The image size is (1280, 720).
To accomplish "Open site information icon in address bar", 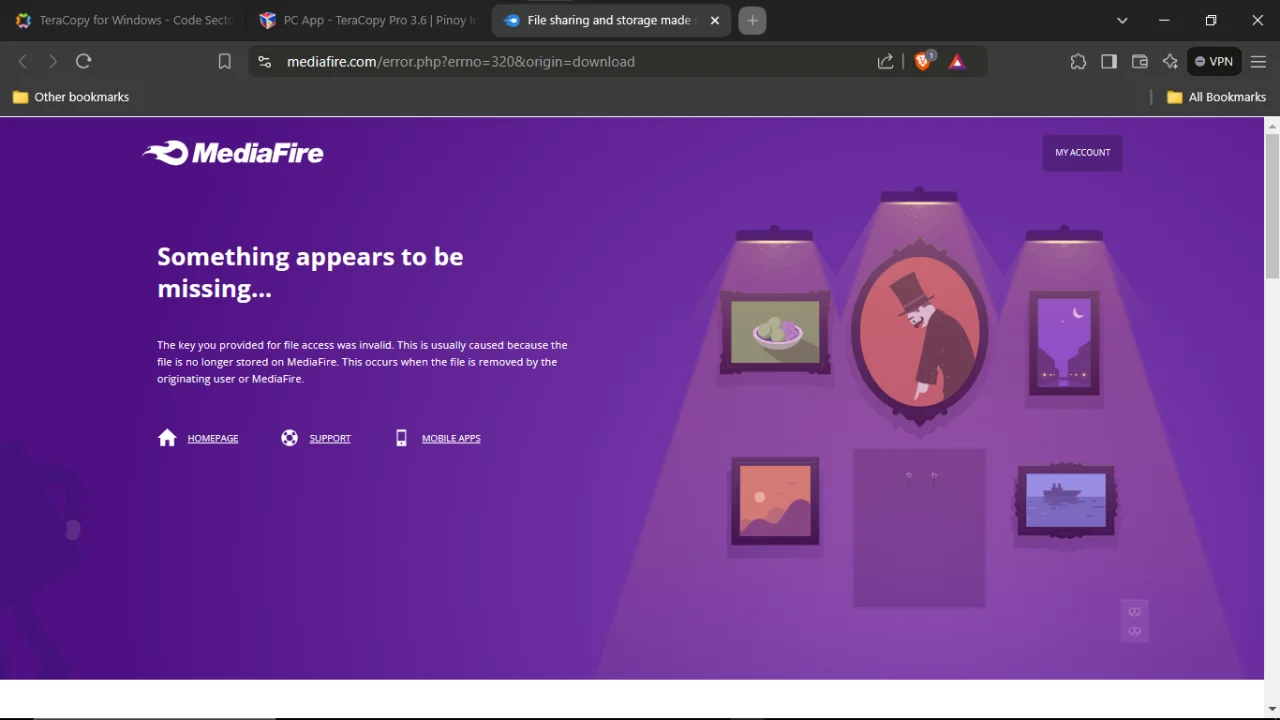I will pos(264,61).
